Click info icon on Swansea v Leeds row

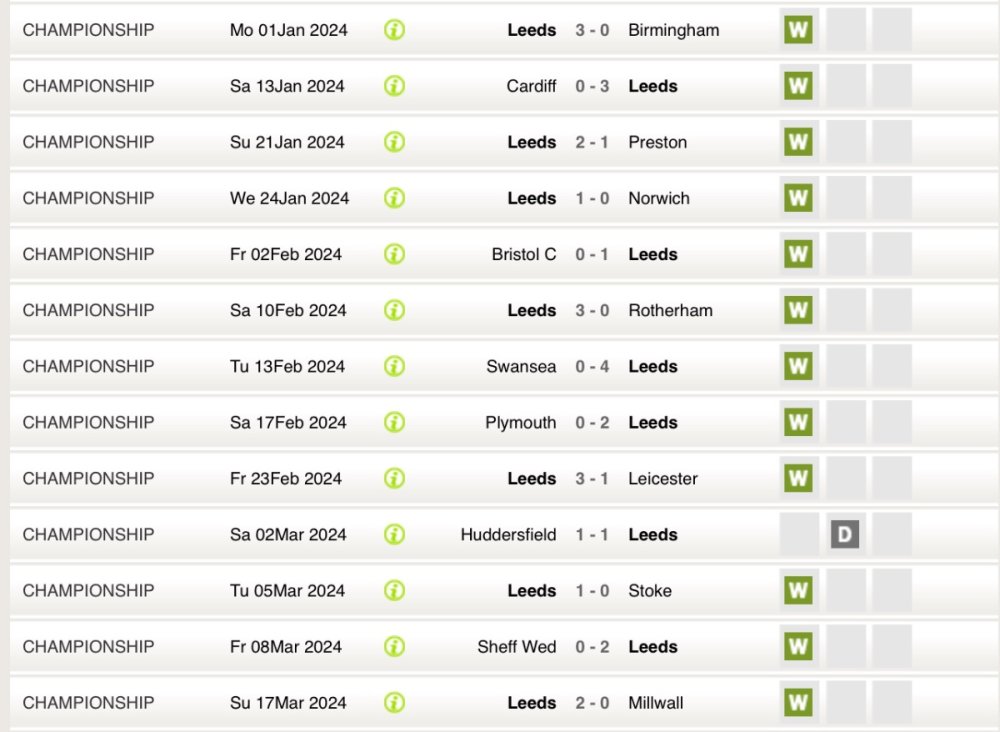[x=394, y=366]
